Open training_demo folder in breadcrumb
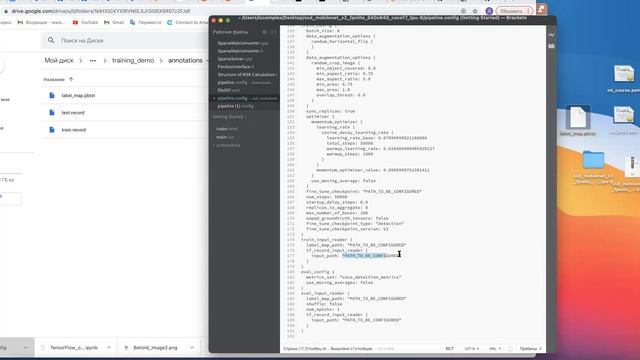 tap(133, 60)
